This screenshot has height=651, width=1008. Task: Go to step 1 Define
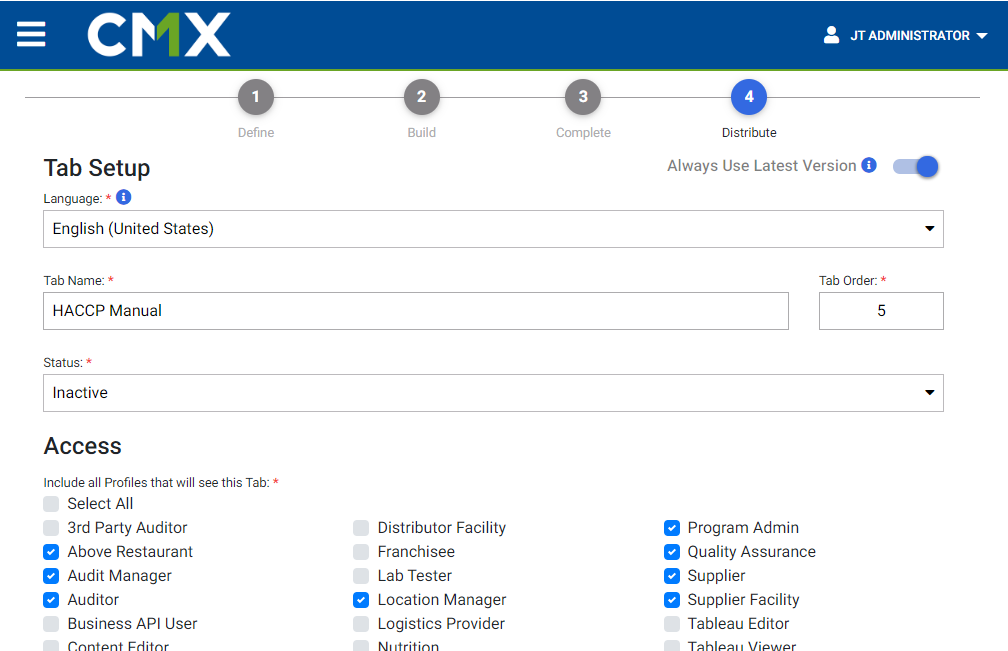[x=256, y=97]
